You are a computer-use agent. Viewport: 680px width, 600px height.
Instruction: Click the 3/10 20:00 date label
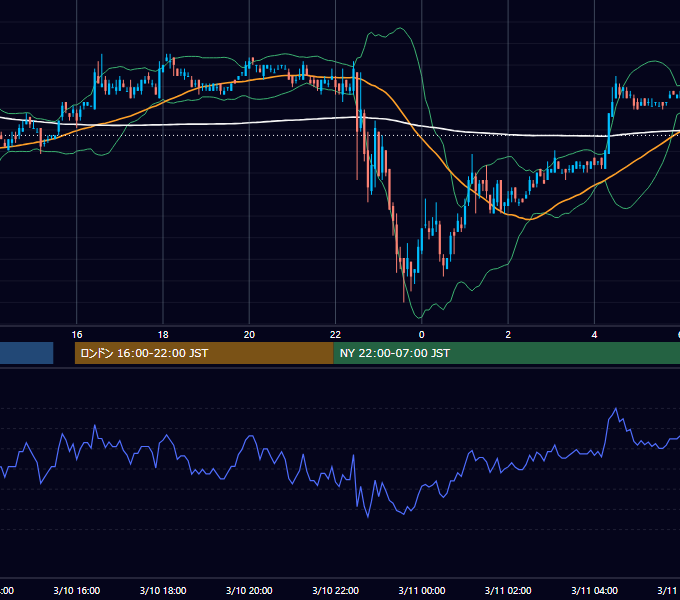(249, 590)
